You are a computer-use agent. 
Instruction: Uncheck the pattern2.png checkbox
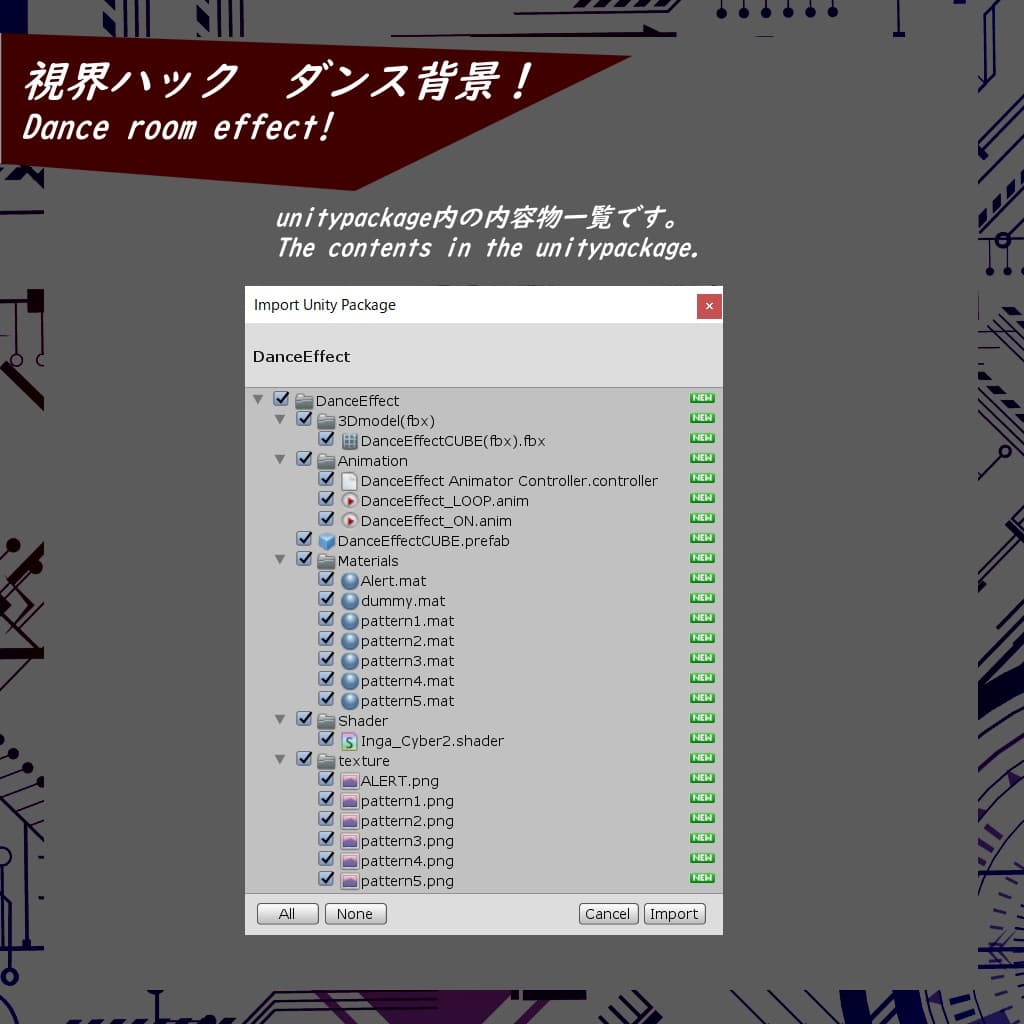[x=327, y=819]
